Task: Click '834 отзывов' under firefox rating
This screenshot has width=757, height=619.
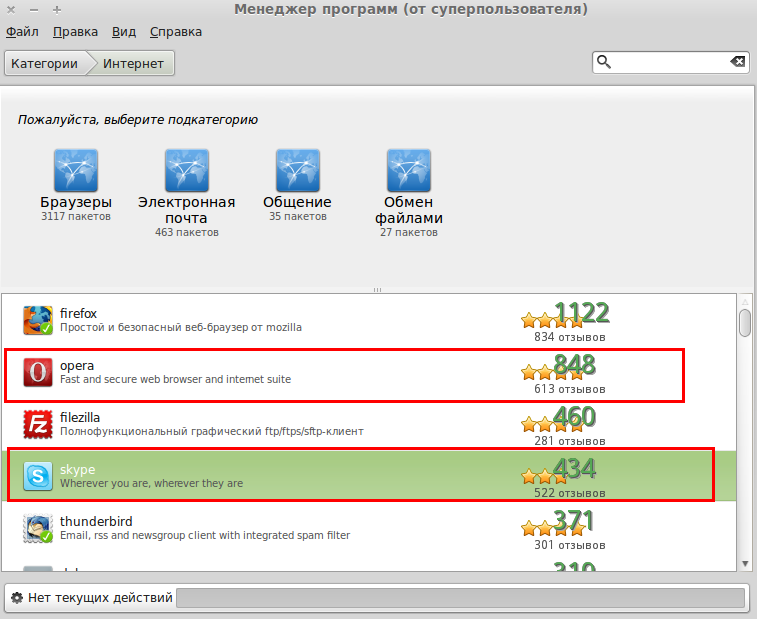Action: pos(570,337)
